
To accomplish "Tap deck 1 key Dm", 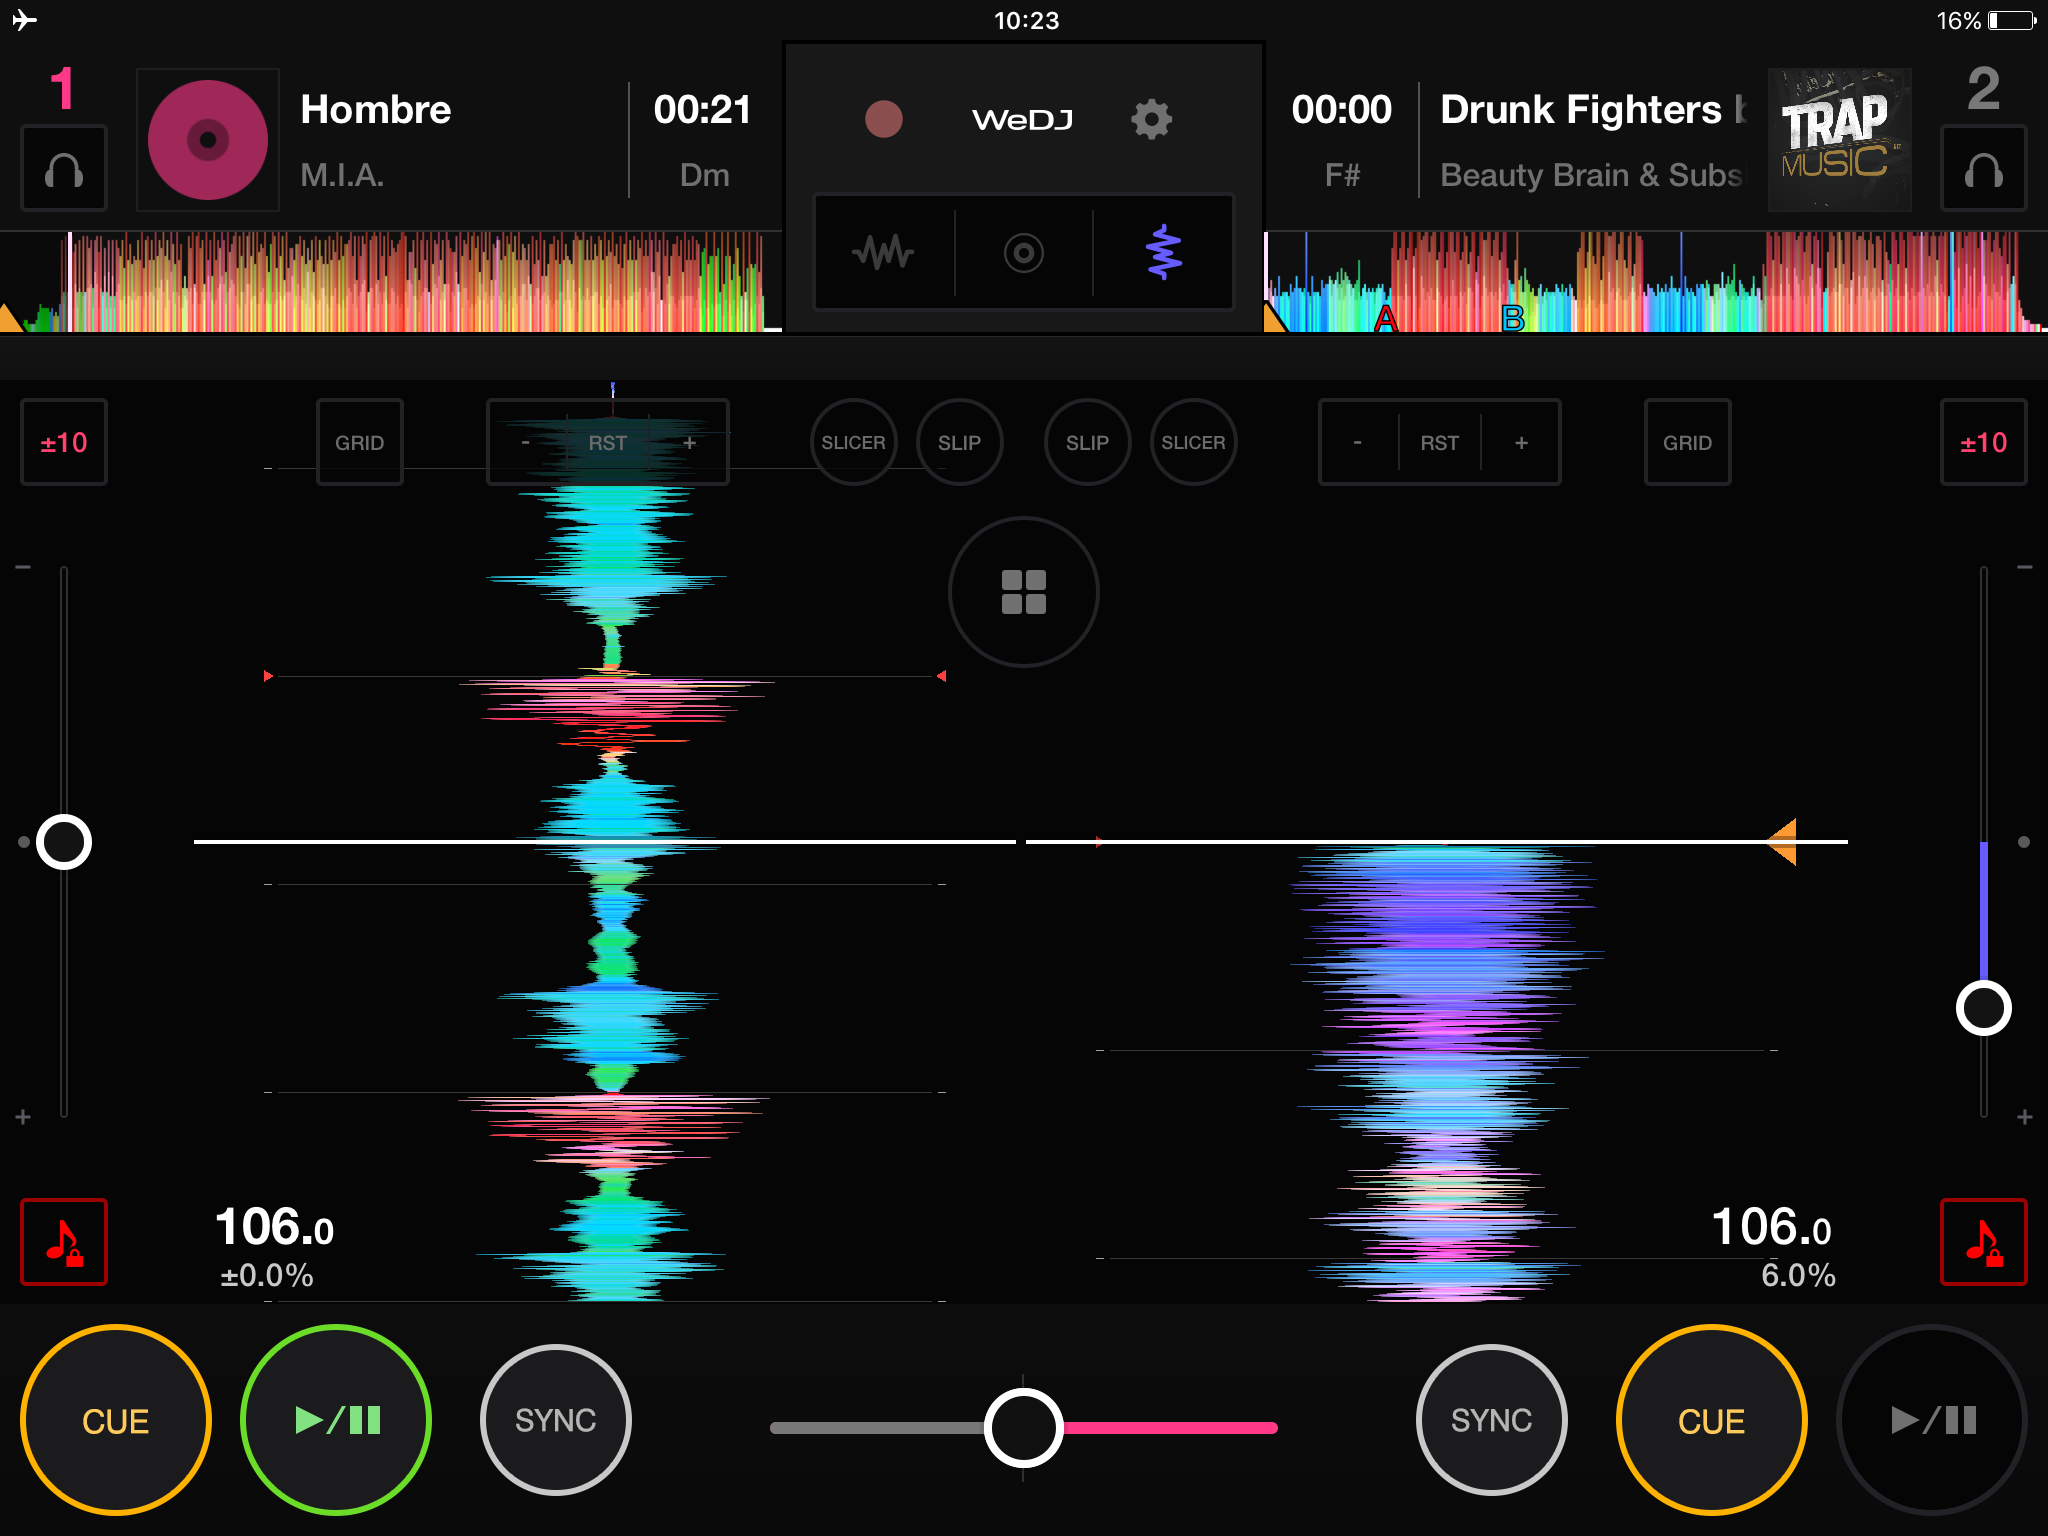I will click(x=704, y=175).
